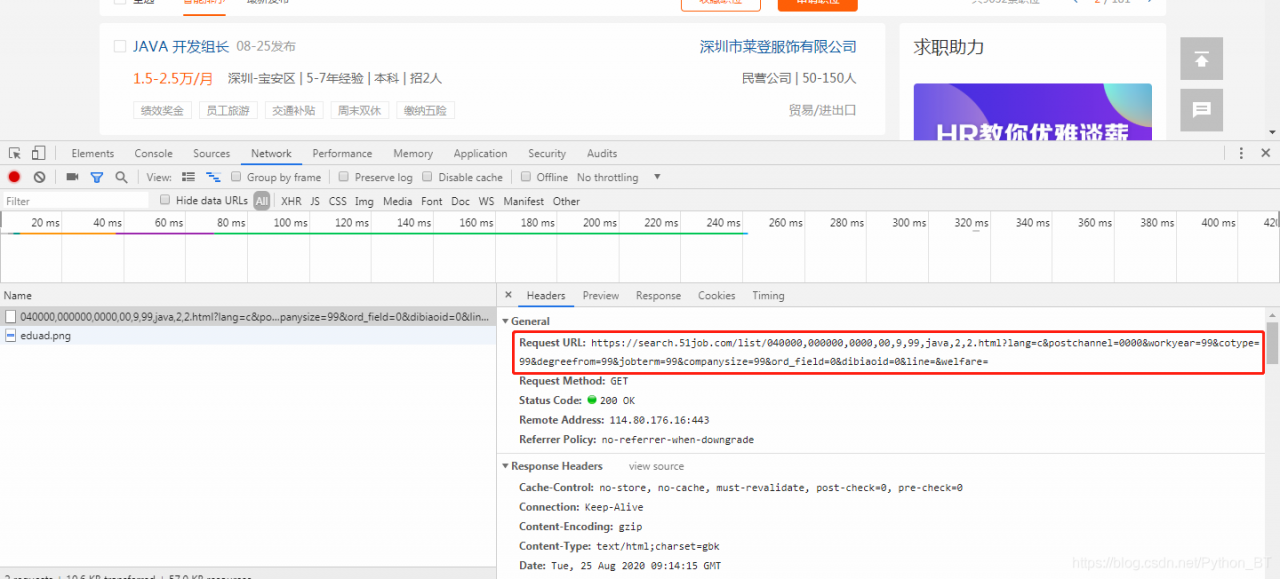
Task: Open 深圳市莱登服饰有限公司 company link
Action: pos(778,47)
